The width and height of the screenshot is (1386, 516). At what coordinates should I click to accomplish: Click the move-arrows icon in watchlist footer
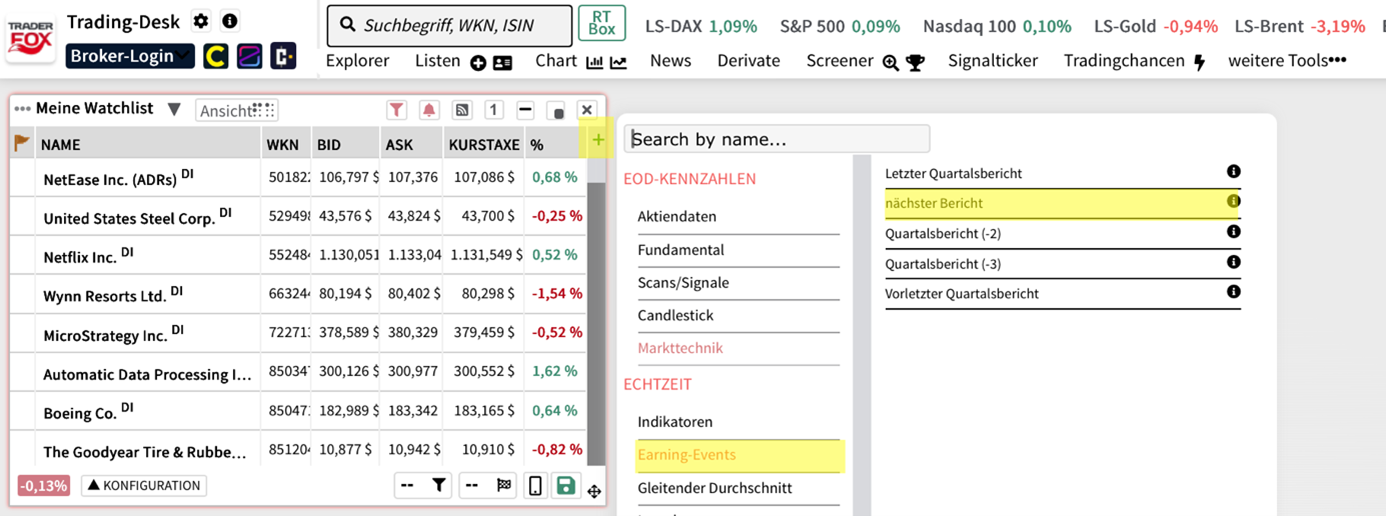[594, 491]
